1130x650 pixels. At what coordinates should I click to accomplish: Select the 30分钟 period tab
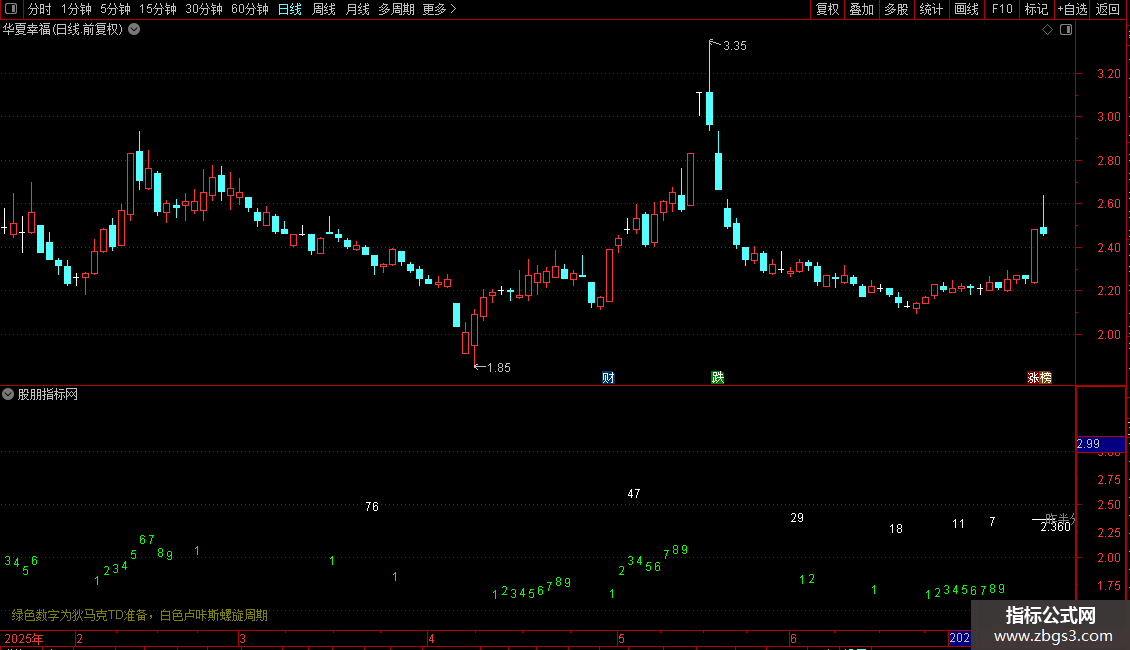tap(204, 9)
